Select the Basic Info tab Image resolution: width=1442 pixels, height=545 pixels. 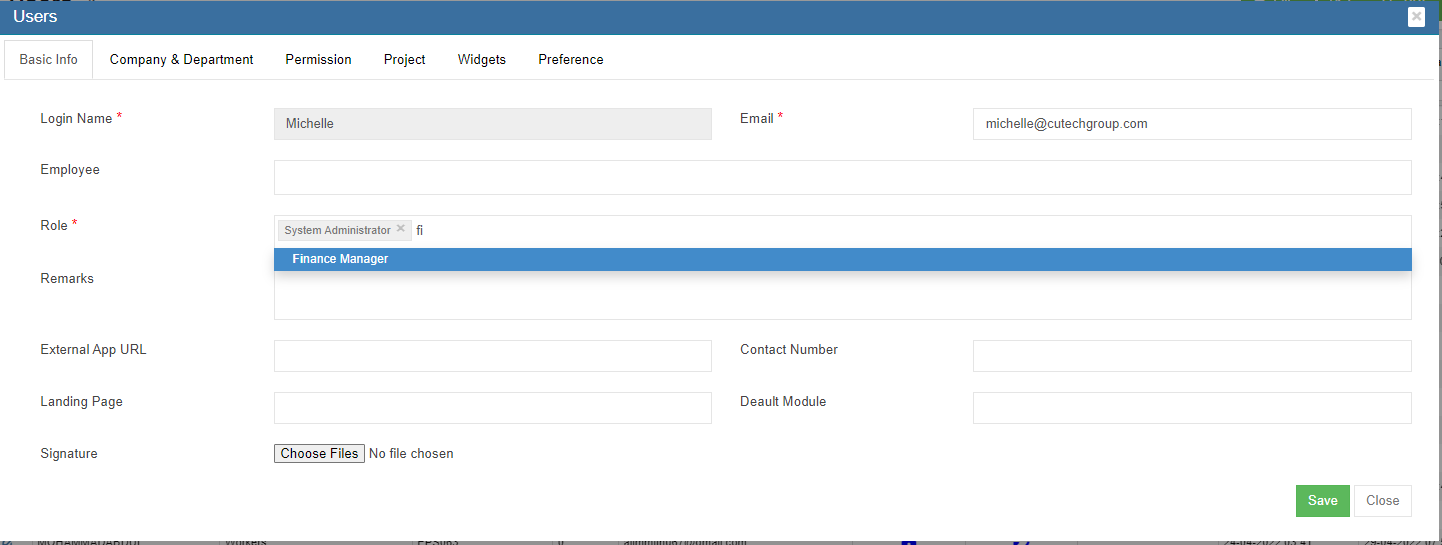pyautogui.click(x=48, y=60)
